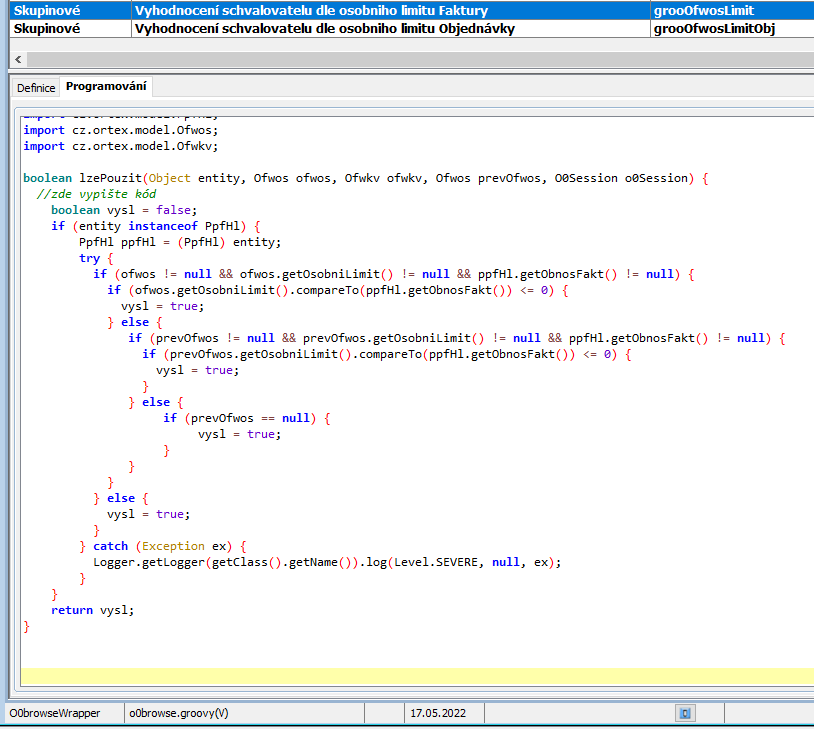Select the Programování tab
The image size is (814, 729).
click(x=106, y=87)
